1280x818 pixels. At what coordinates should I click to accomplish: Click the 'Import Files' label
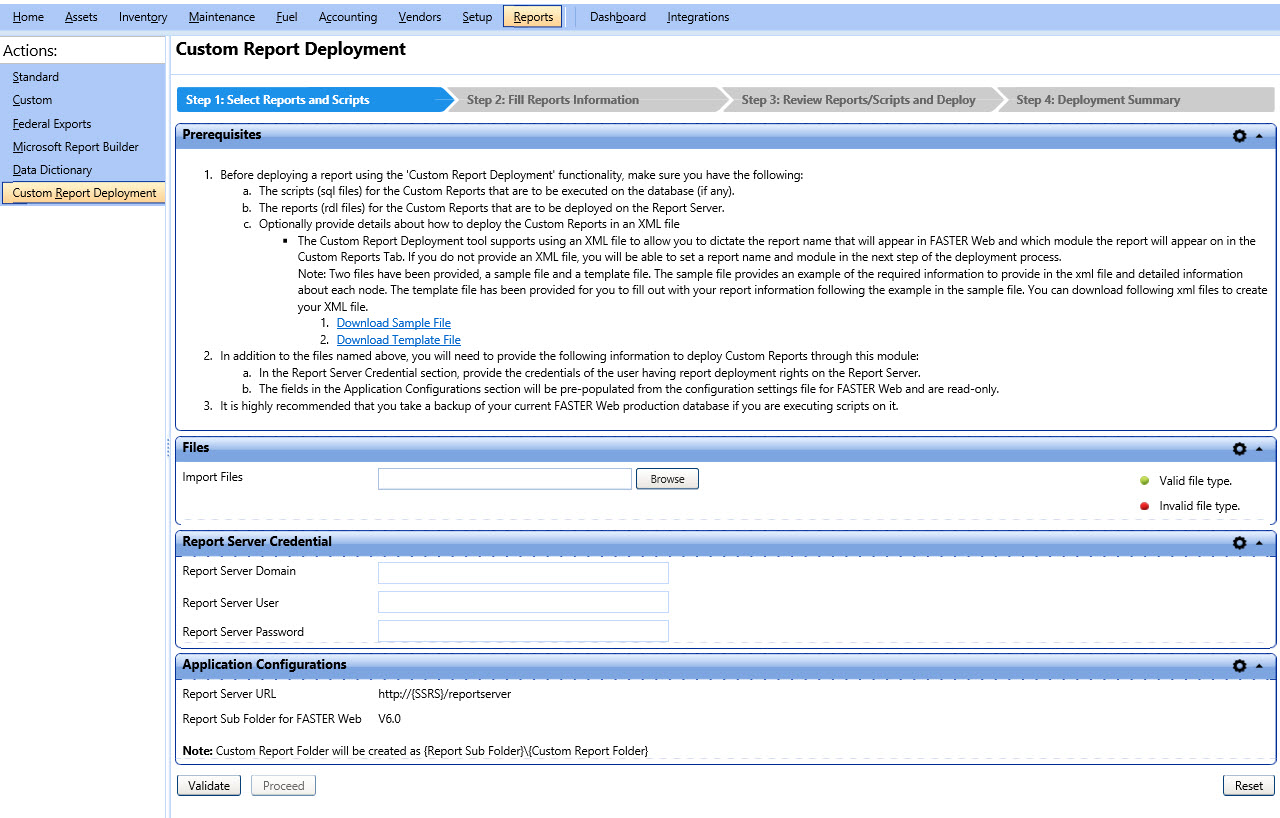212,477
